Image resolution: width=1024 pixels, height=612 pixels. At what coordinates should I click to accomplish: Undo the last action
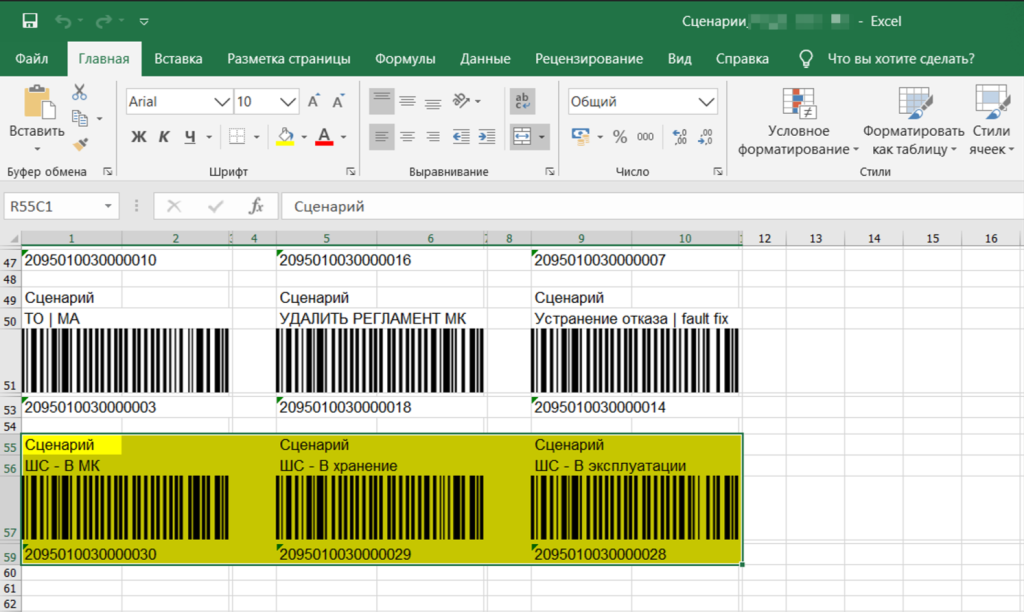point(63,21)
